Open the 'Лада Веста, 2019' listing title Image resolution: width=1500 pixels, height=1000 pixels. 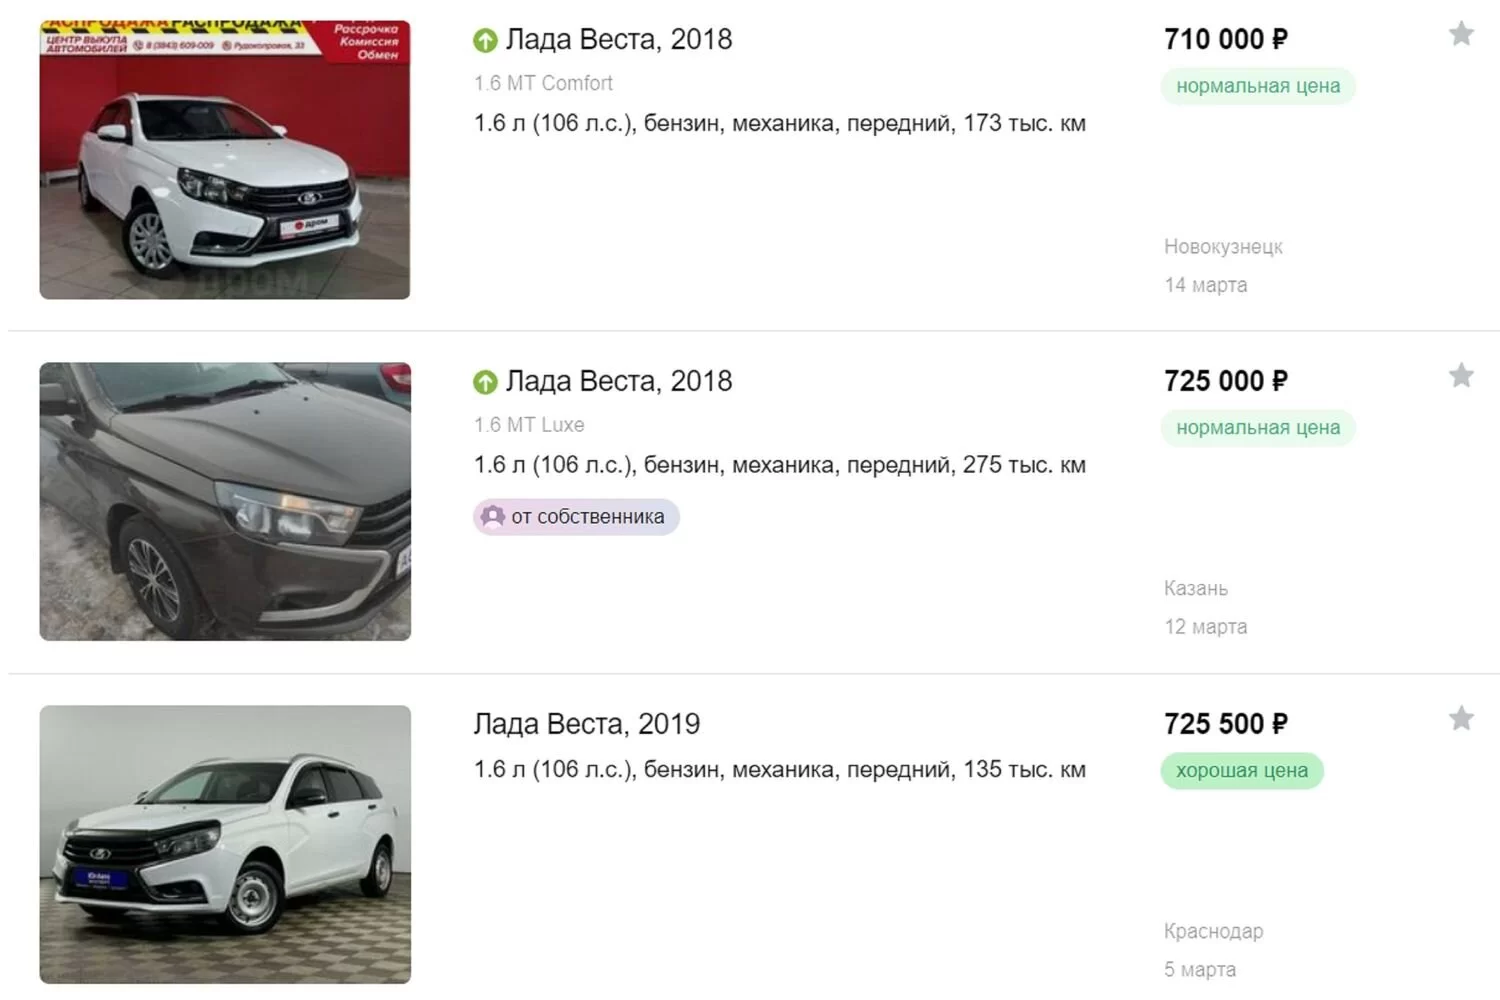pyautogui.click(x=586, y=724)
